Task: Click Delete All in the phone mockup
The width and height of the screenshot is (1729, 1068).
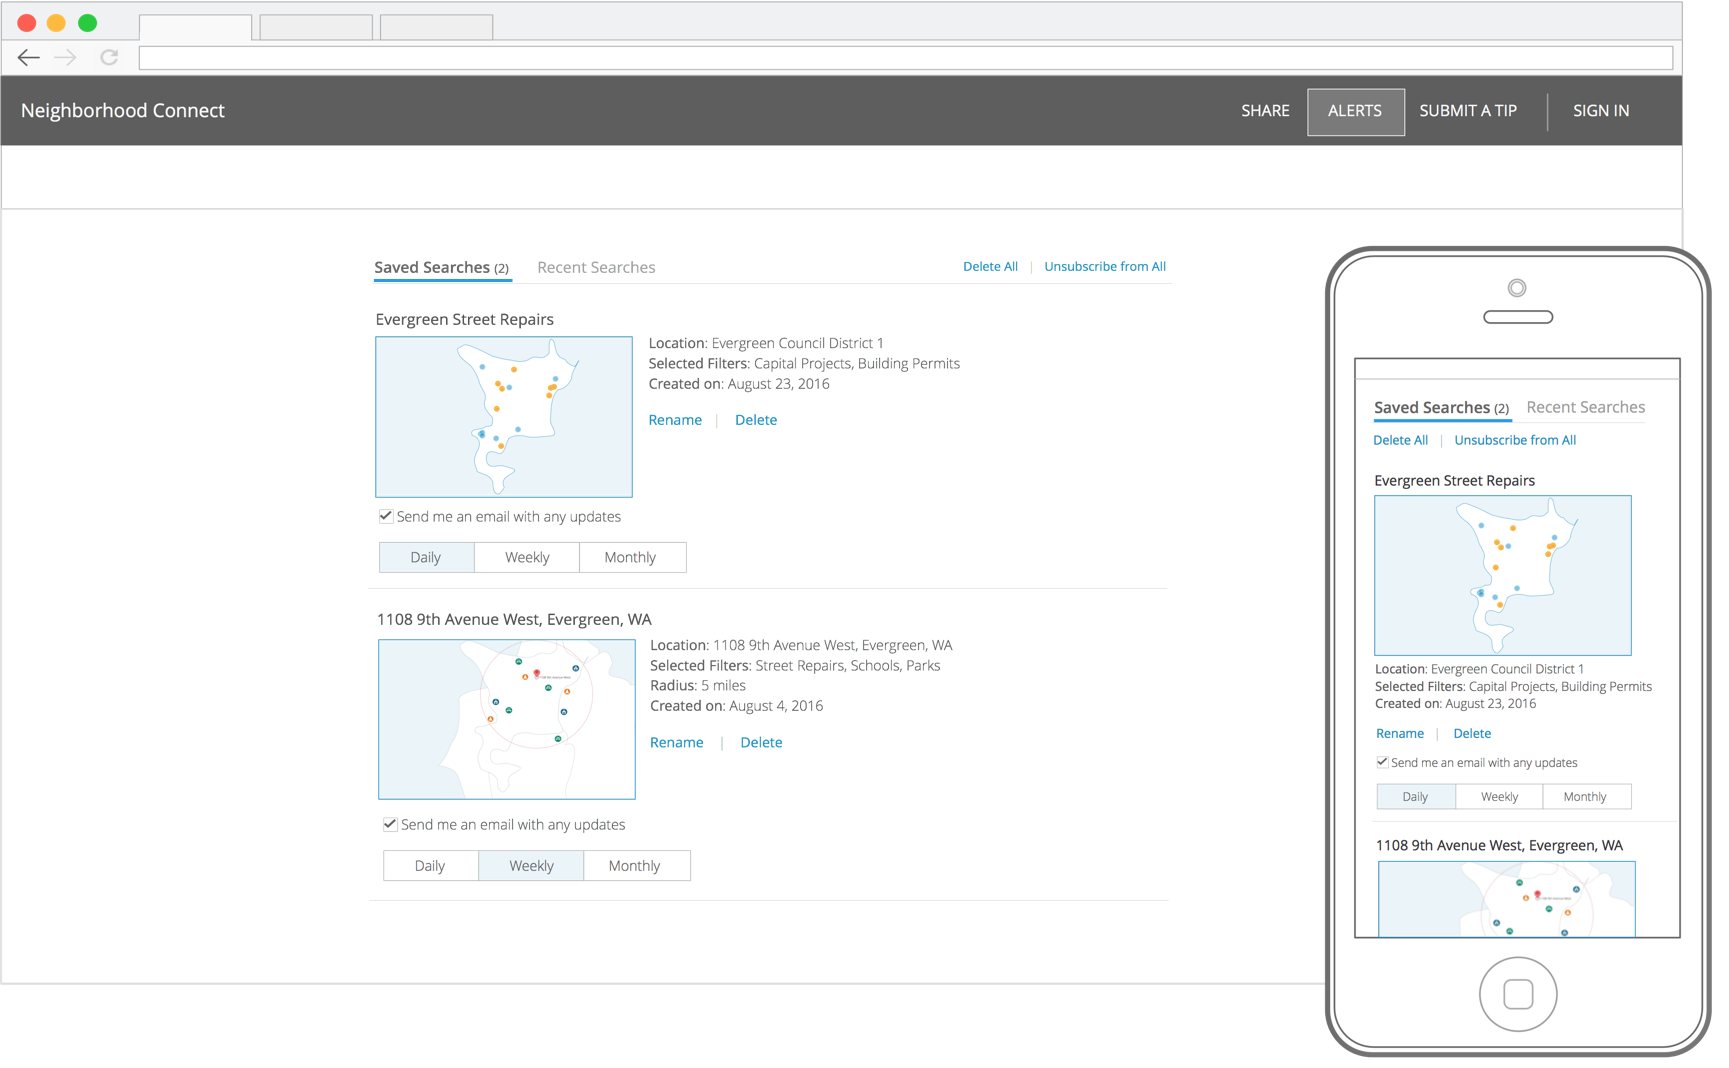Action: point(1400,441)
